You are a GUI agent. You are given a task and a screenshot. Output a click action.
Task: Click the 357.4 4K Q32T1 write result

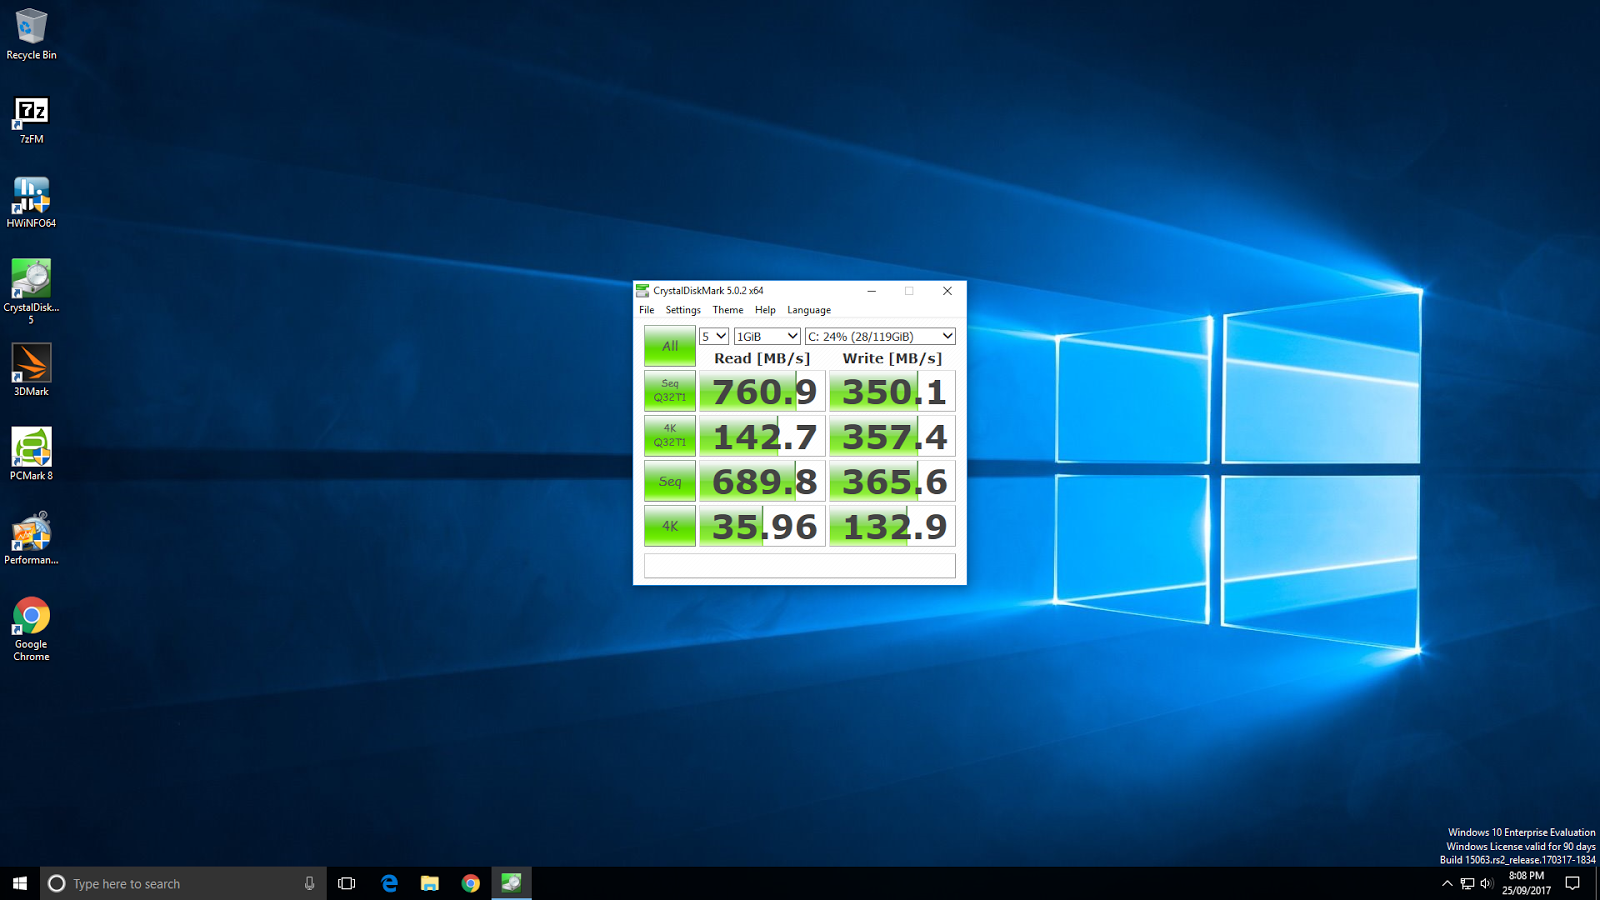click(892, 436)
